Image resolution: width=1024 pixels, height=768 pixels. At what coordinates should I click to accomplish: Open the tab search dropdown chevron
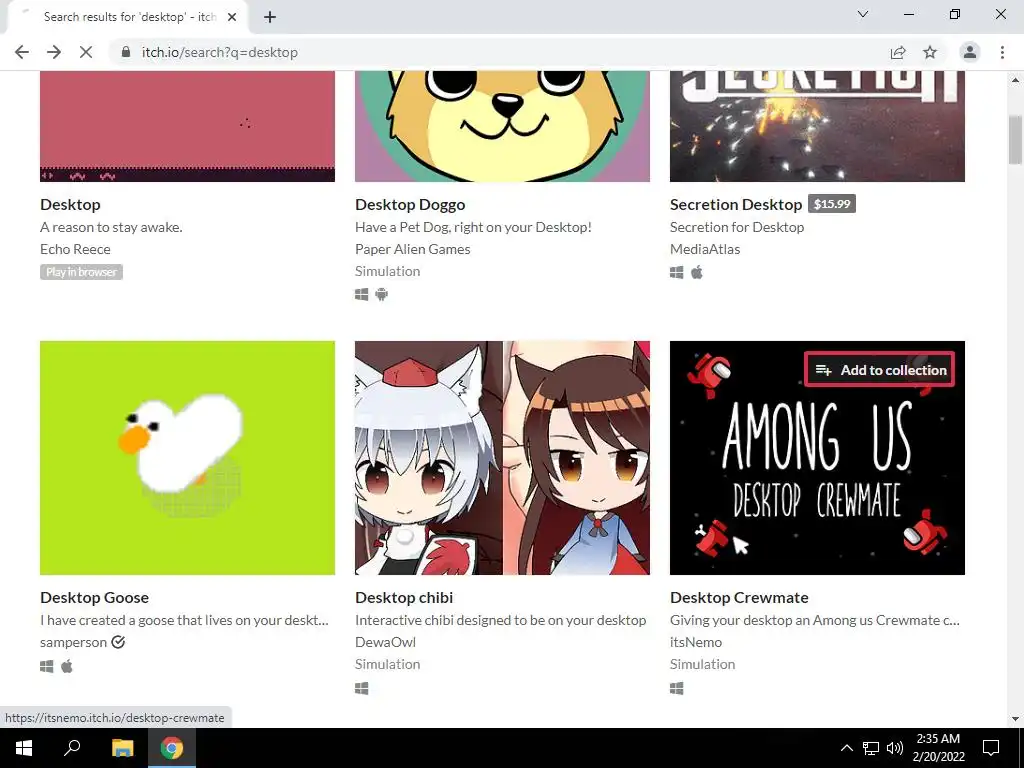pos(863,14)
